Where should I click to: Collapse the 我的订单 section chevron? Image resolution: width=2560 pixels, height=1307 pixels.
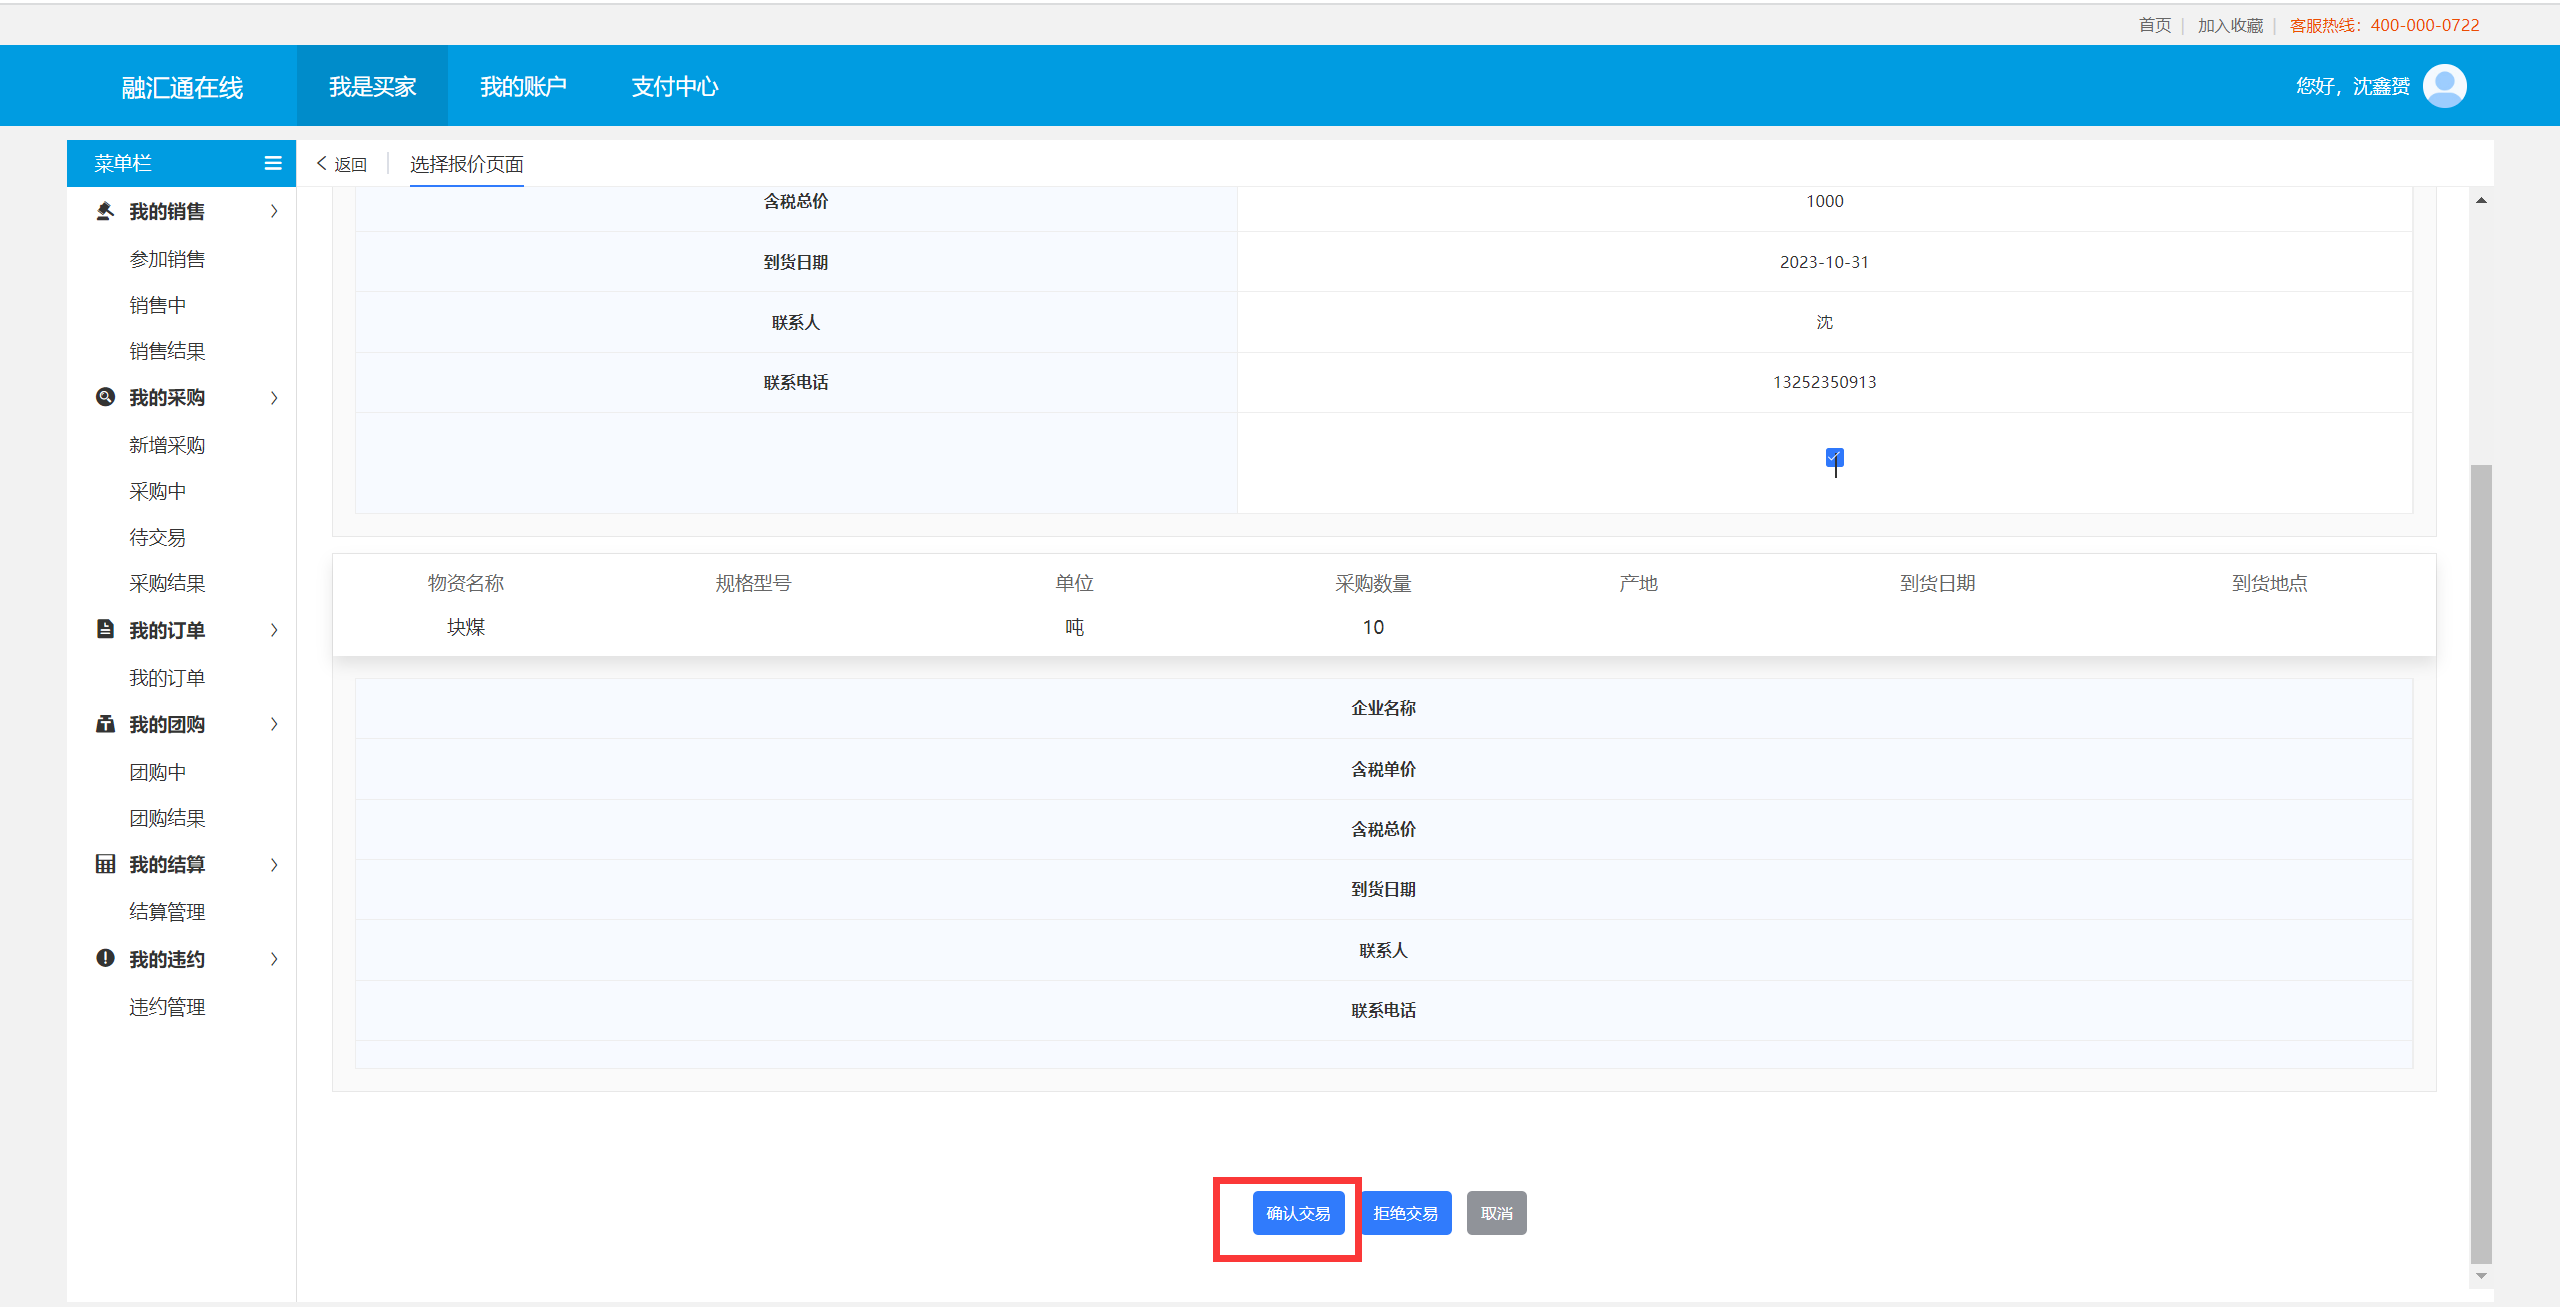point(274,630)
